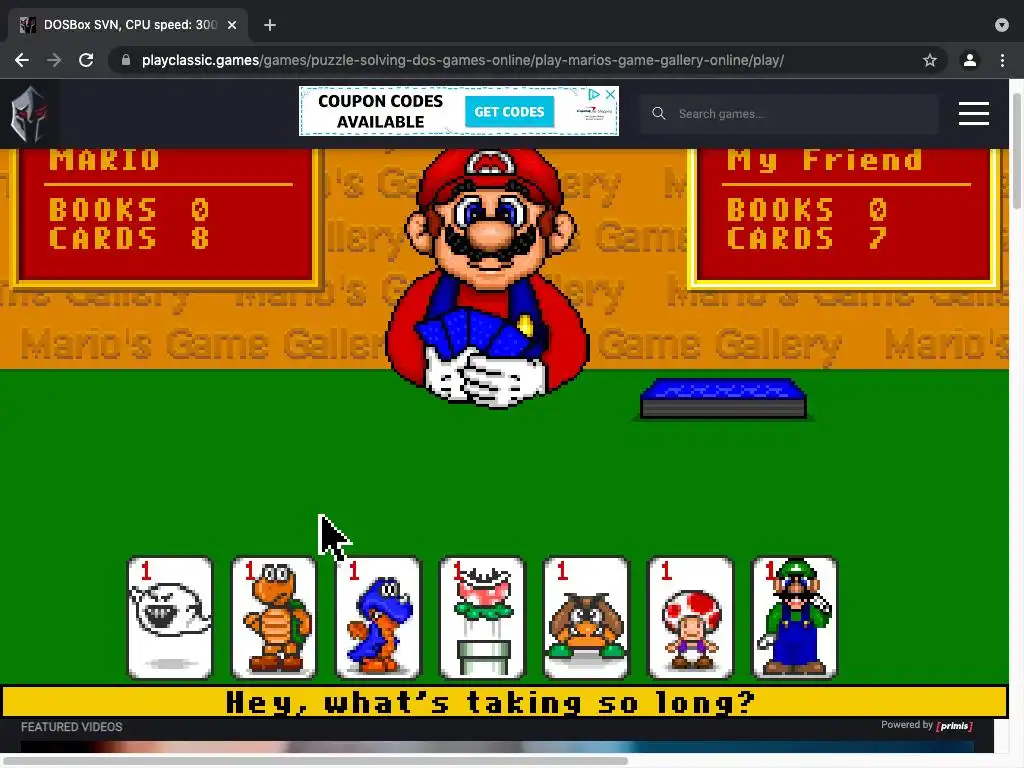The width and height of the screenshot is (1024, 768).
Task: Click Mario holding his cards
Action: point(487,278)
